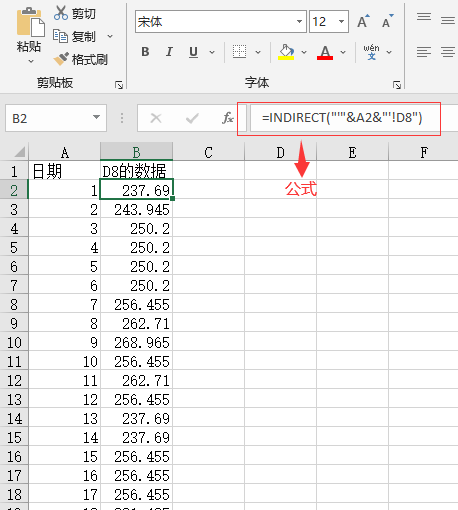Select the Format Painter (格式刷) tool
The width and height of the screenshot is (458, 510).
click(81, 59)
